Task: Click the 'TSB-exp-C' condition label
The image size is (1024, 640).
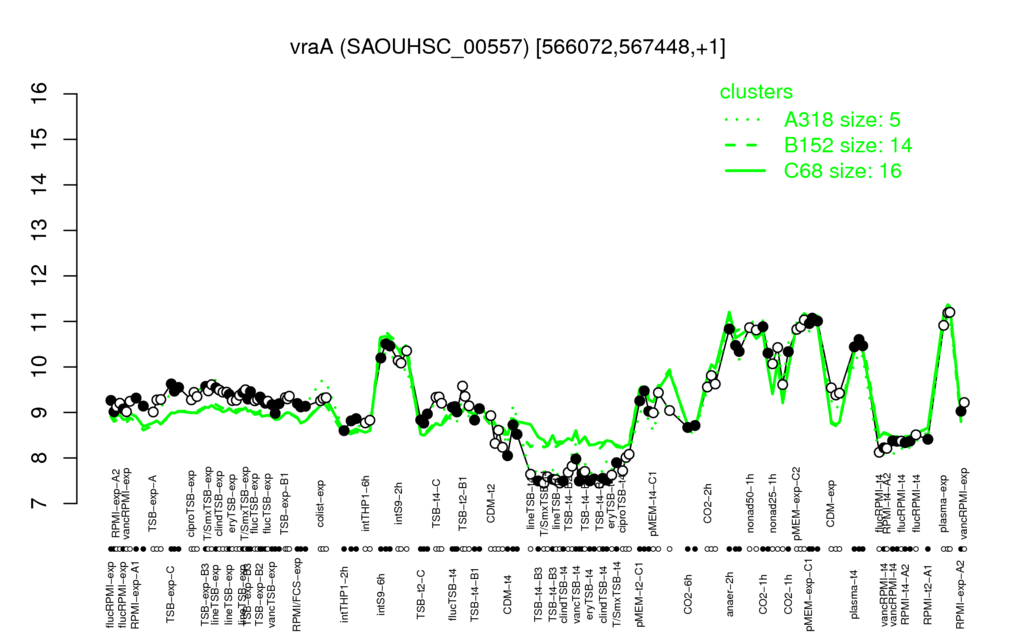Action: [170, 595]
